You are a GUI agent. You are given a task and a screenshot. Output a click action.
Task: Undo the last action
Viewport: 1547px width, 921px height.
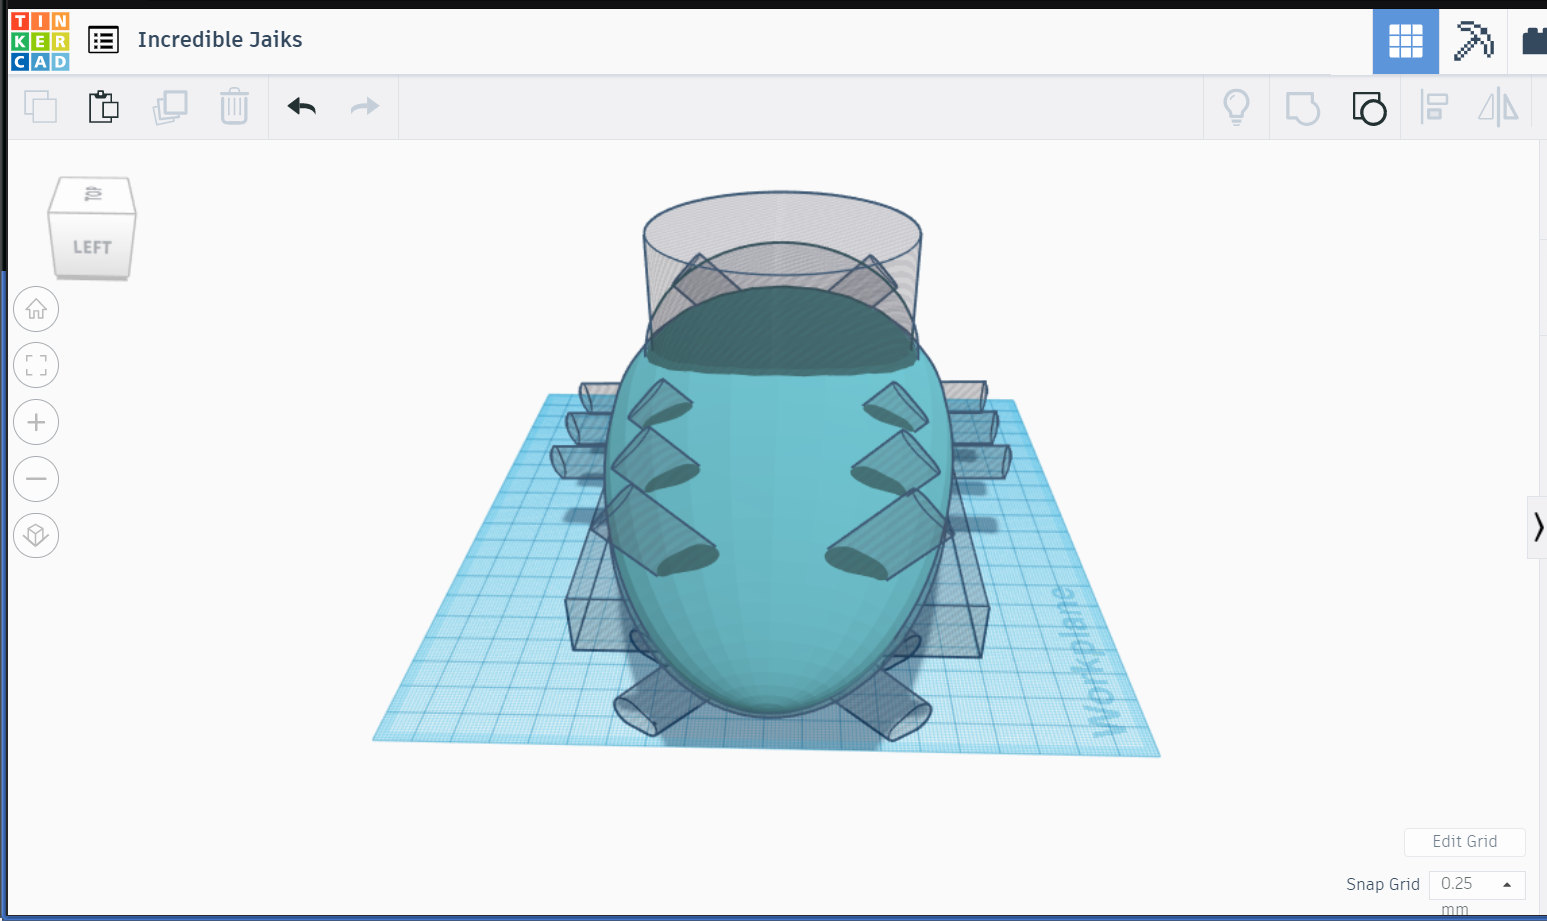click(302, 106)
